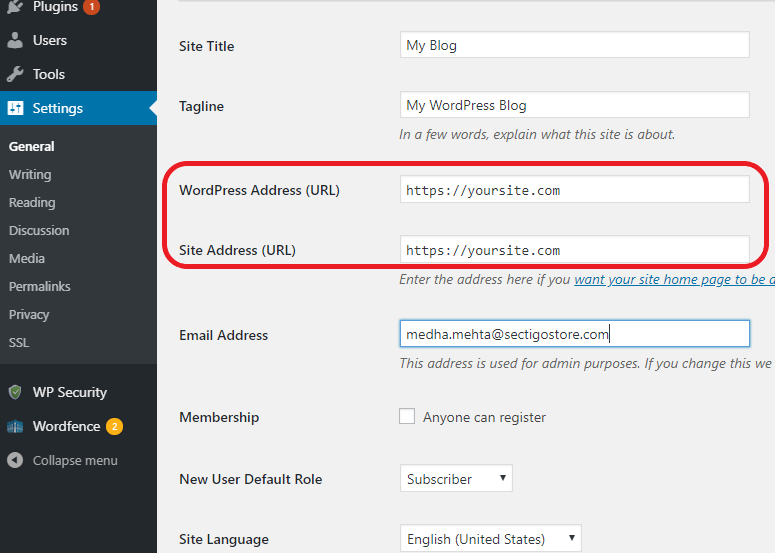Click the Plugins update count badge
This screenshot has width=775, height=553.
(x=91, y=7)
